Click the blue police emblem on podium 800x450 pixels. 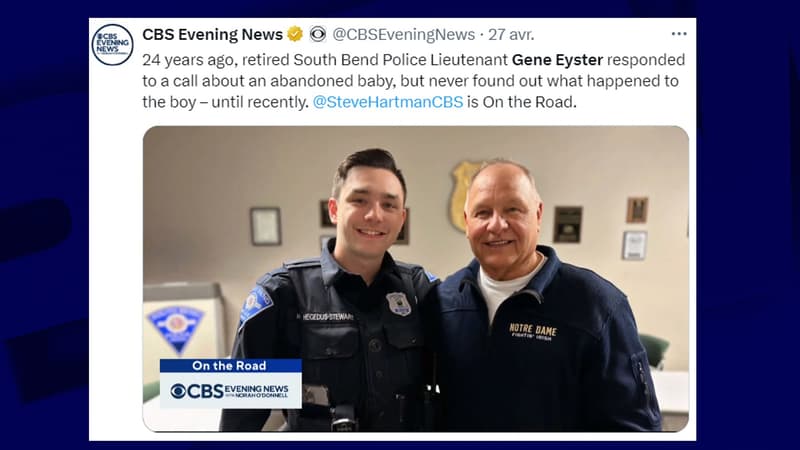coord(177,329)
